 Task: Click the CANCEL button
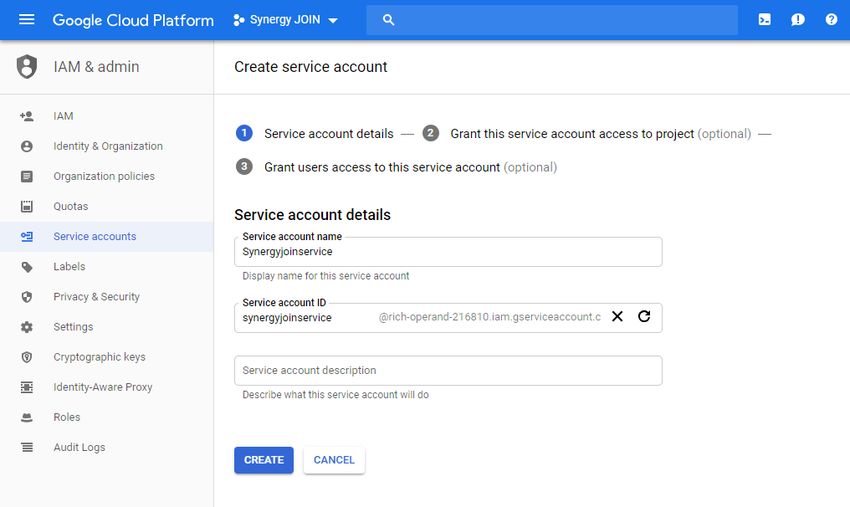click(x=334, y=460)
